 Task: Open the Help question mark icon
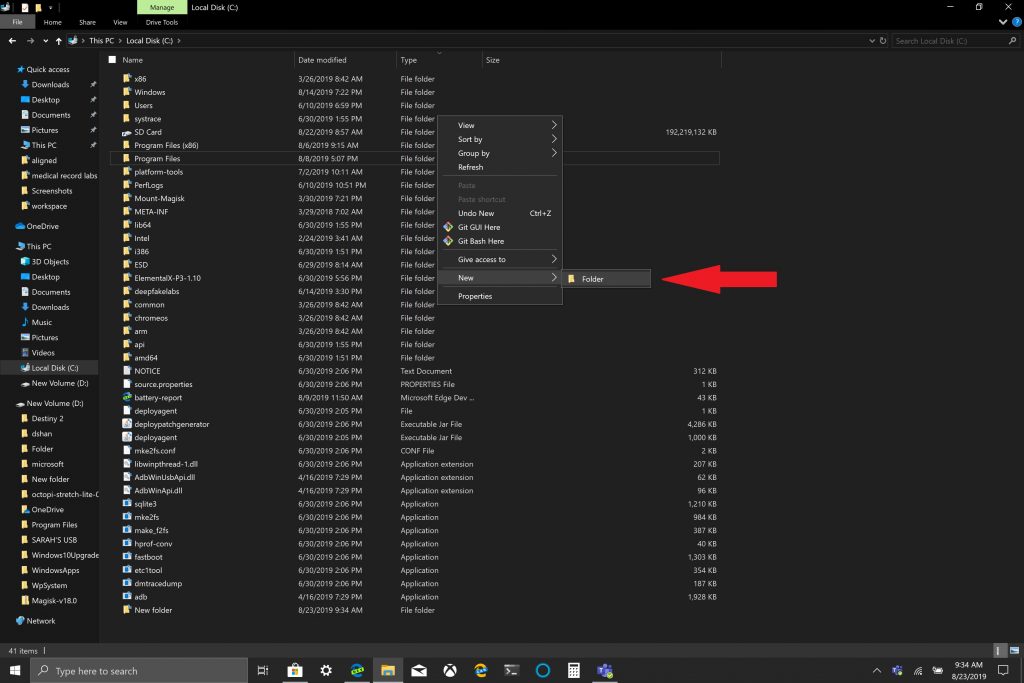tap(1016, 22)
